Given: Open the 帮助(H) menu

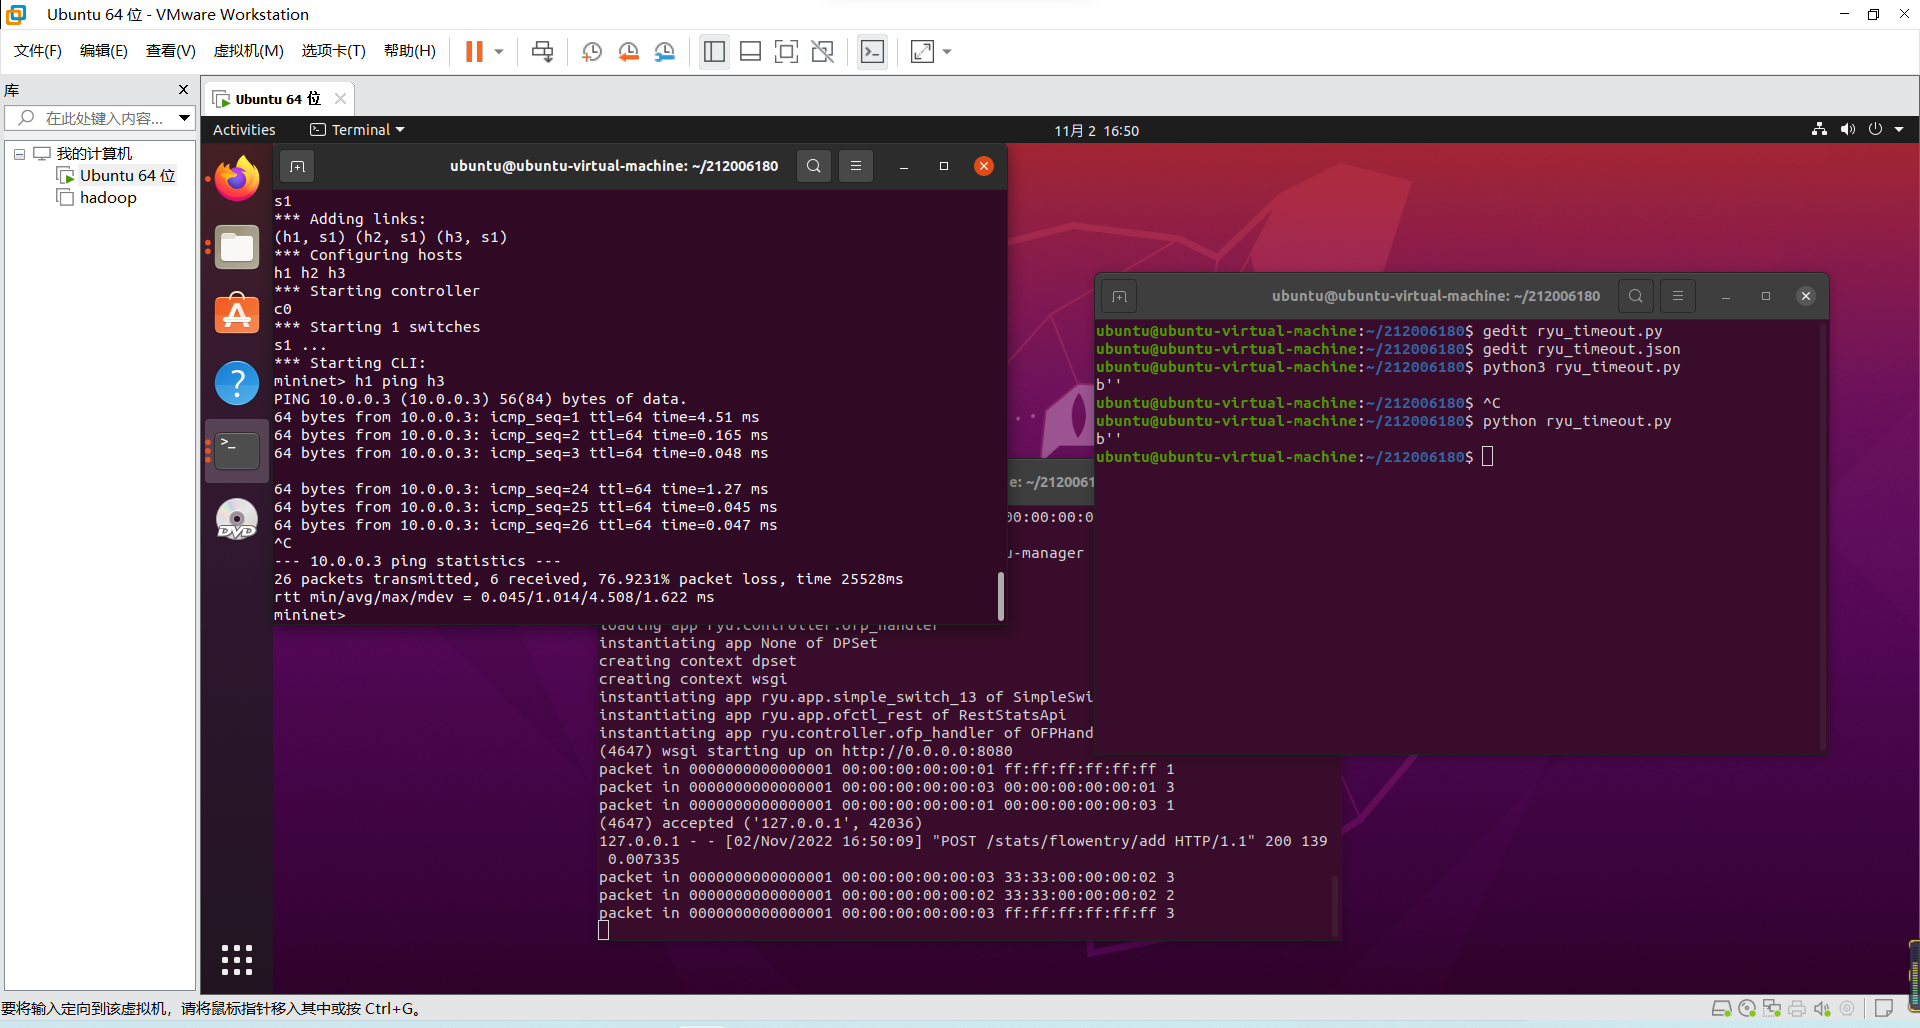Looking at the screenshot, I should click(x=410, y=51).
